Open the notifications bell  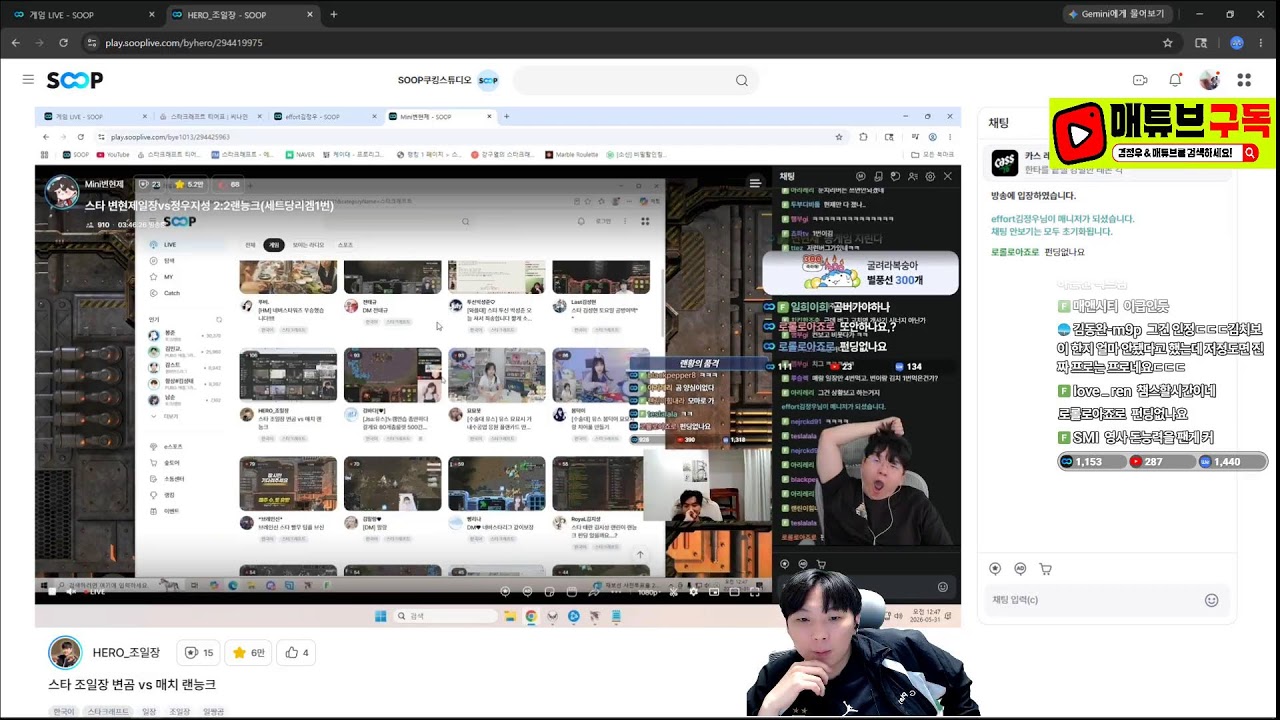pyautogui.click(x=1175, y=80)
